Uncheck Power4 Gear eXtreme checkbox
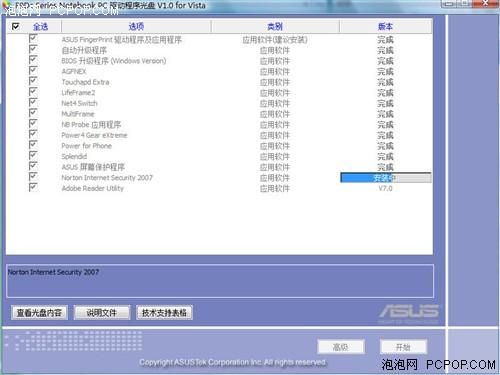This screenshot has height=375, width=500. 33,134
